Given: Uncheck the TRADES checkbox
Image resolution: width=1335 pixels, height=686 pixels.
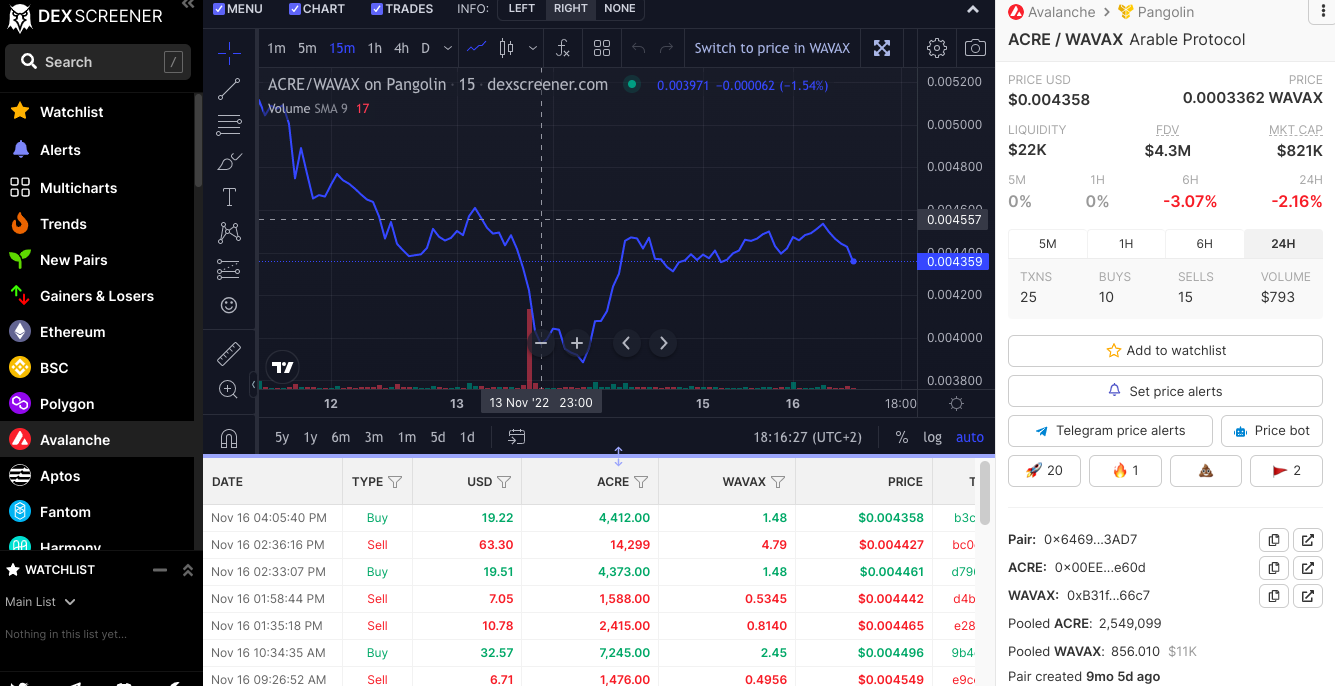Looking at the screenshot, I should (377, 9).
